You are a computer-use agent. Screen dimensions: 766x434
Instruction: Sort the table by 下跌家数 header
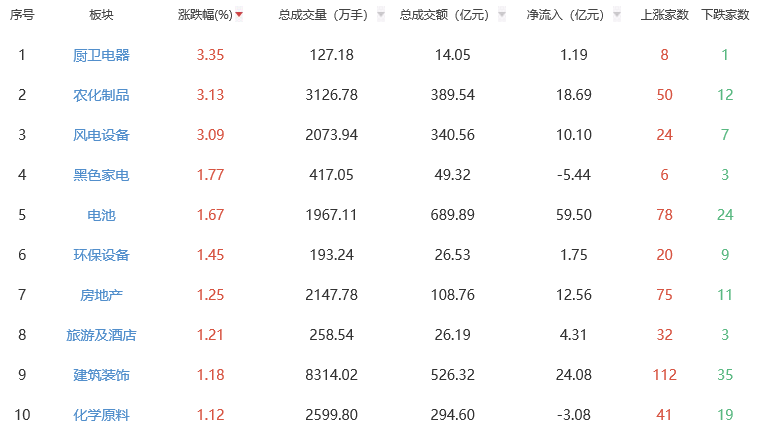point(725,15)
